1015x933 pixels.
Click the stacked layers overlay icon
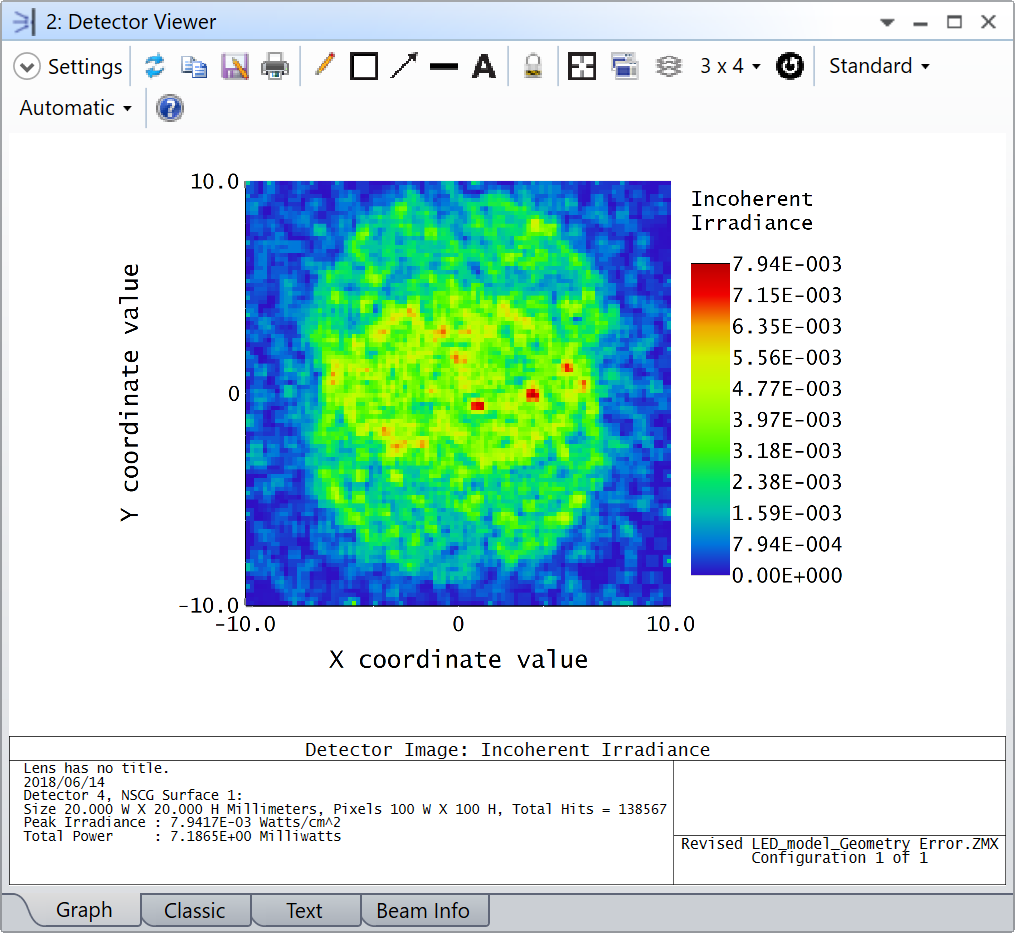click(669, 66)
